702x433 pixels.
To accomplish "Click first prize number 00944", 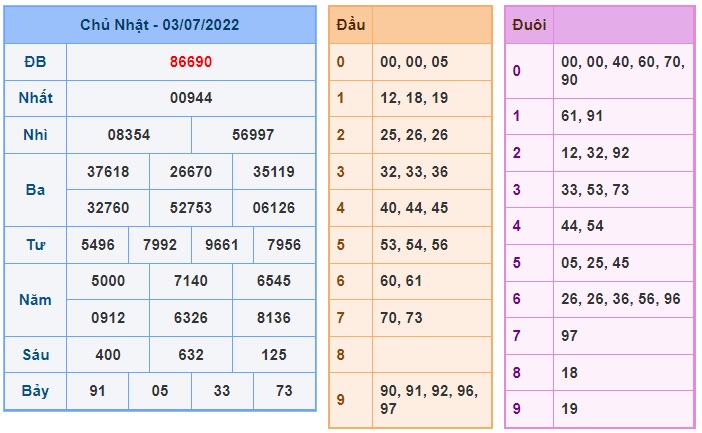I will (x=191, y=98).
